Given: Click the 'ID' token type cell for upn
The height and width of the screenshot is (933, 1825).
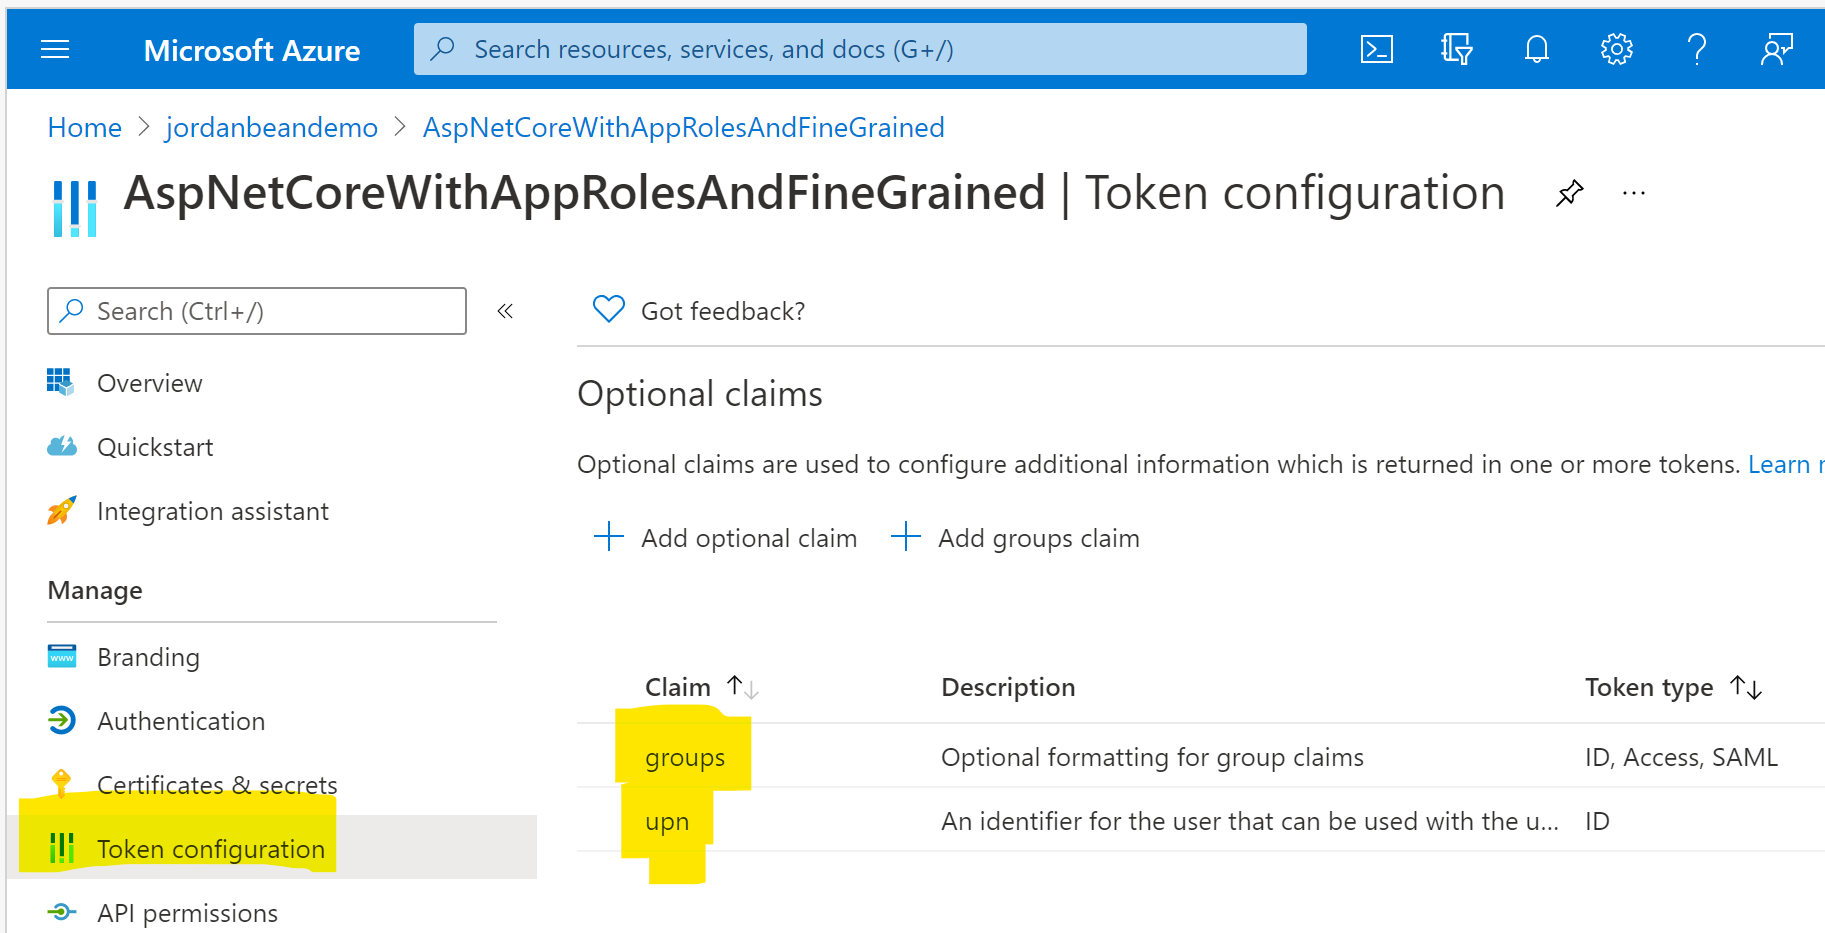Looking at the screenshot, I should tap(1597, 821).
